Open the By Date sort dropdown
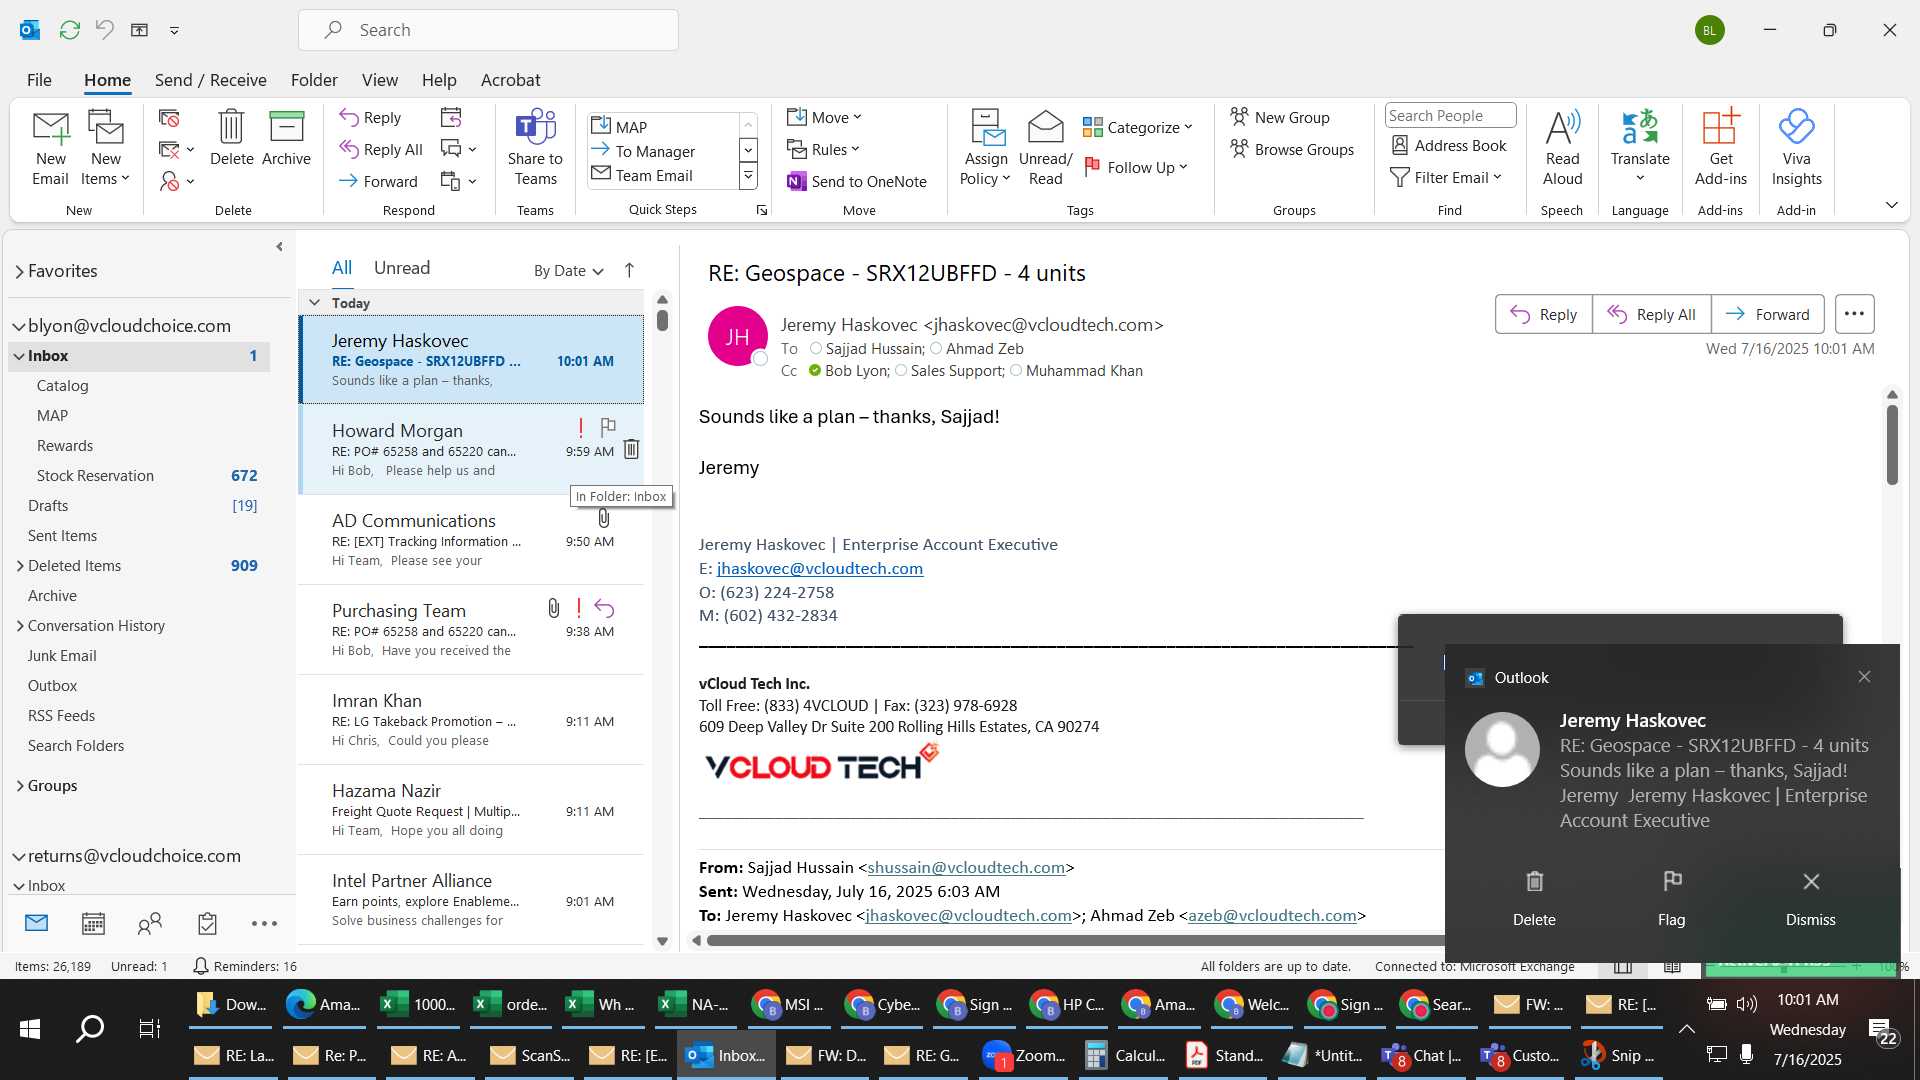 coord(569,270)
